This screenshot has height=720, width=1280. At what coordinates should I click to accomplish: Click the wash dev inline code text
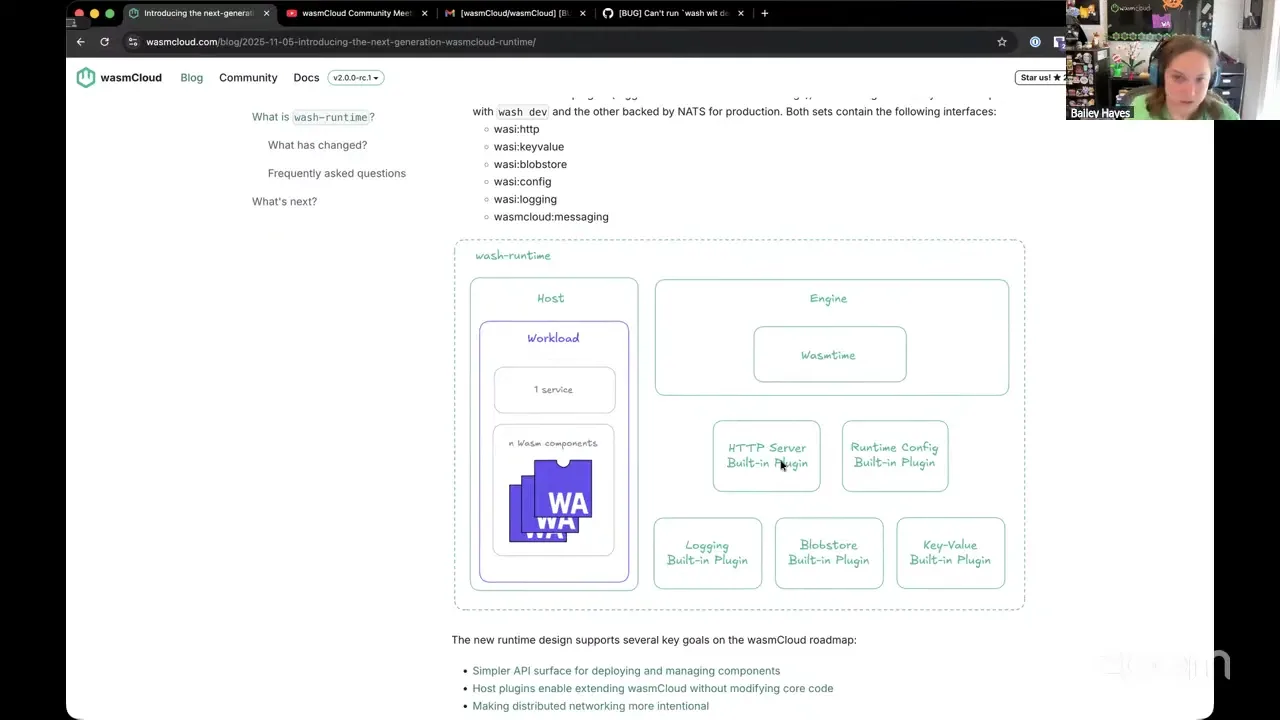(x=523, y=112)
